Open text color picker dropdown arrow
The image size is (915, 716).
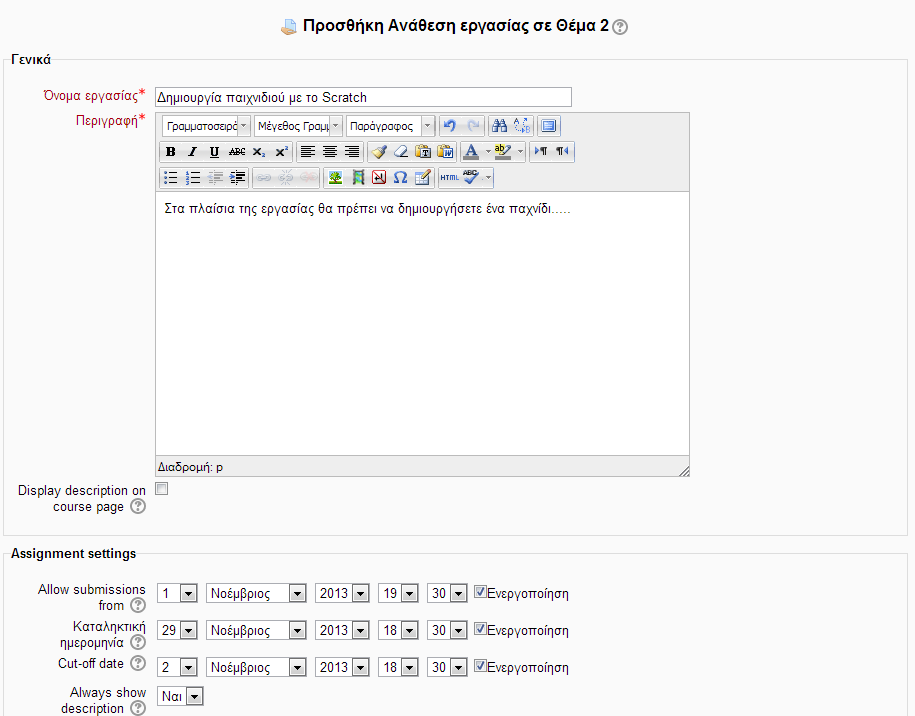click(x=488, y=152)
